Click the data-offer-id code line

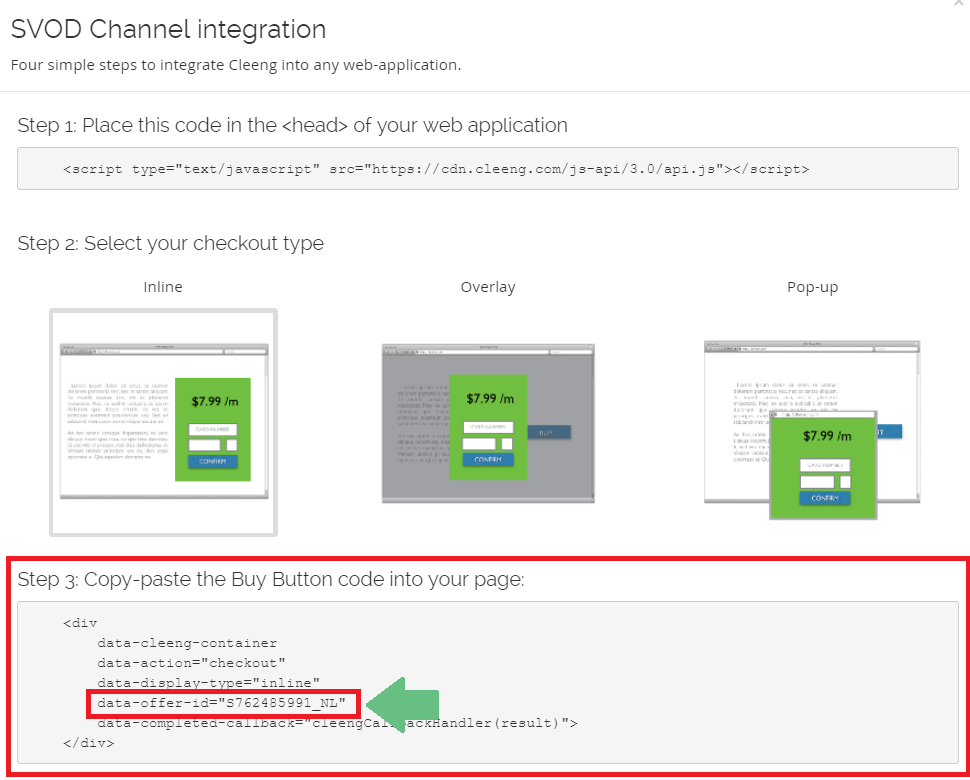(x=221, y=703)
